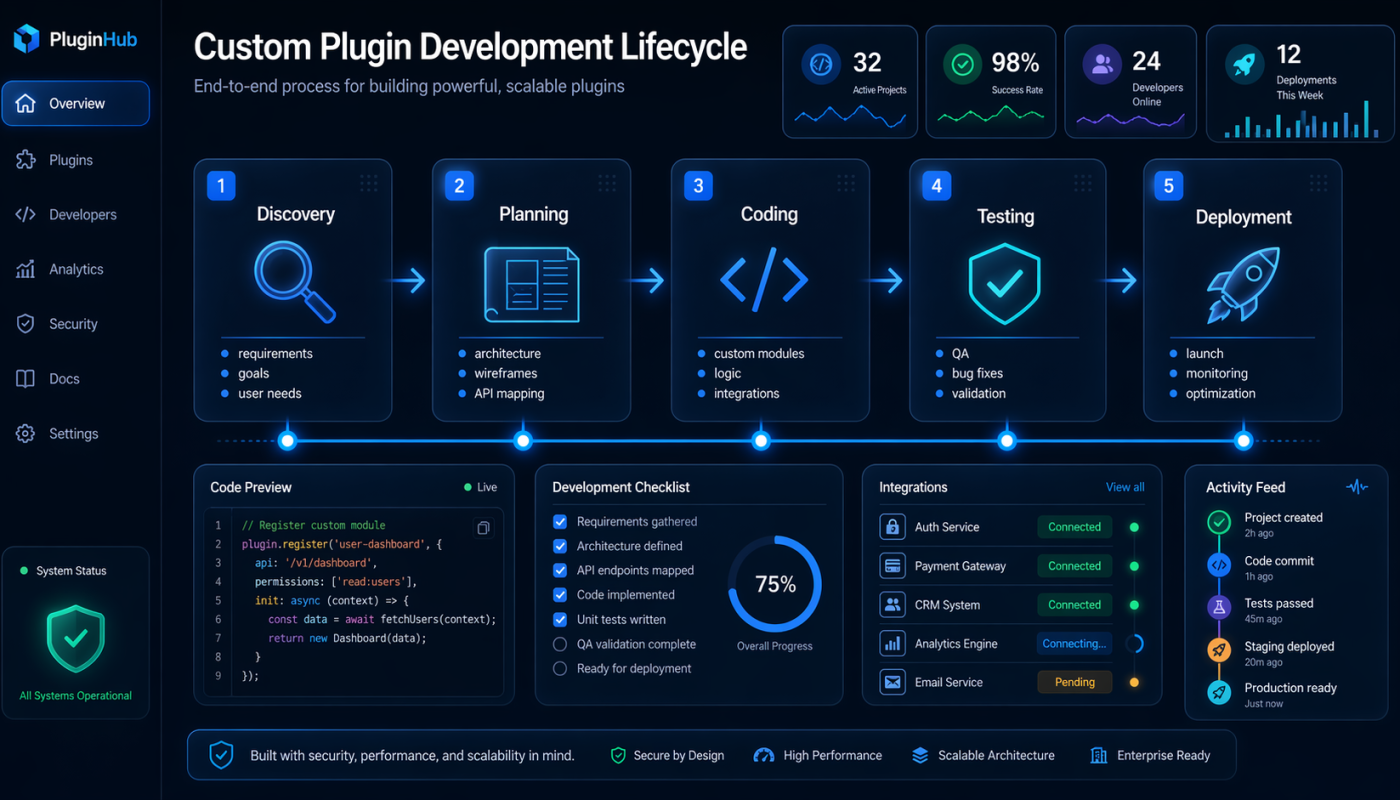Click the Security shield icon in sidebar
Screen dimensions: 1400x800
(25, 323)
